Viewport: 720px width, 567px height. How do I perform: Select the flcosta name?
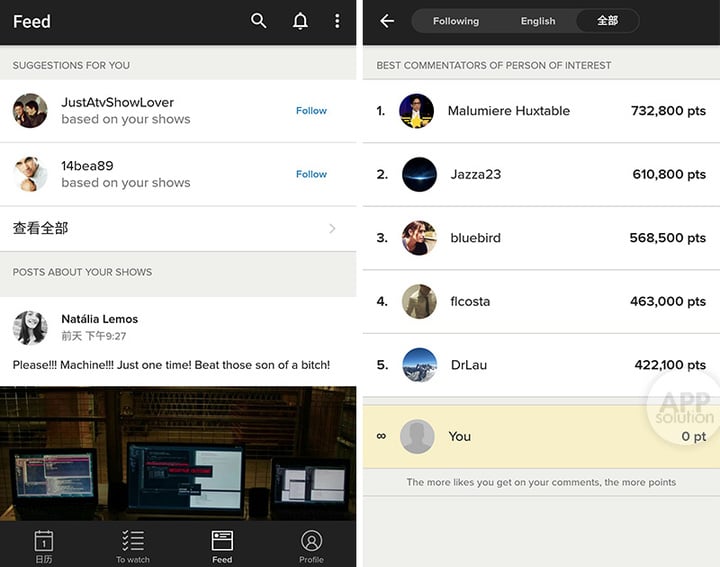(x=470, y=301)
